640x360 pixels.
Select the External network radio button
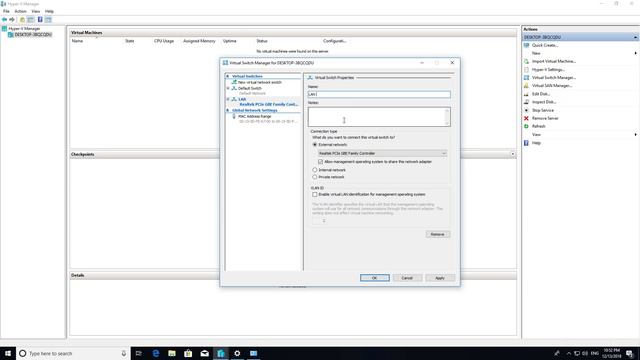pyautogui.click(x=315, y=145)
